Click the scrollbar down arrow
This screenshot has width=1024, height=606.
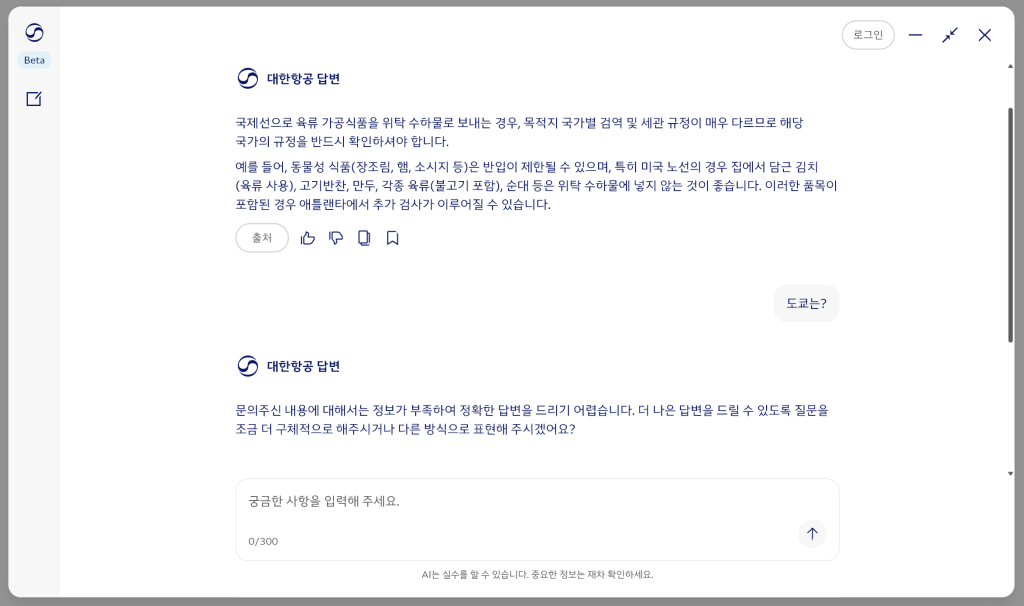(1010, 473)
